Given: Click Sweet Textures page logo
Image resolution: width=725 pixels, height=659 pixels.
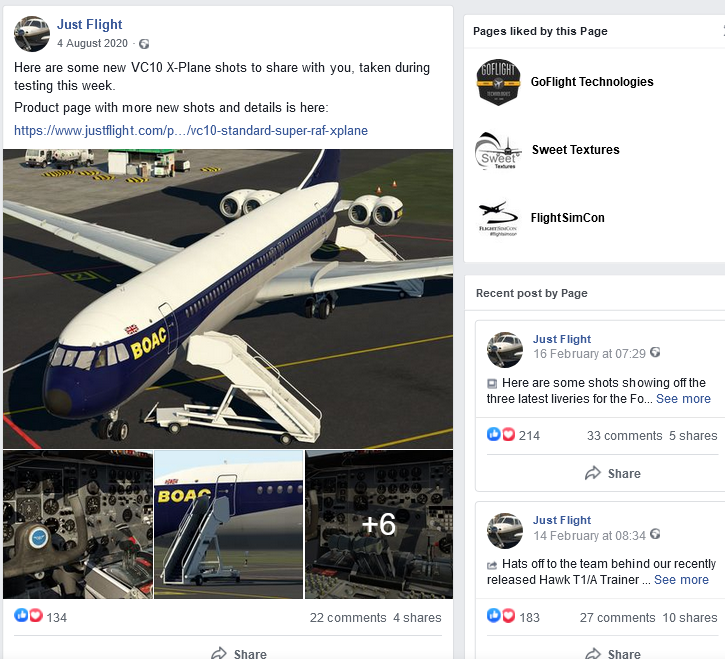Looking at the screenshot, I should click(498, 150).
